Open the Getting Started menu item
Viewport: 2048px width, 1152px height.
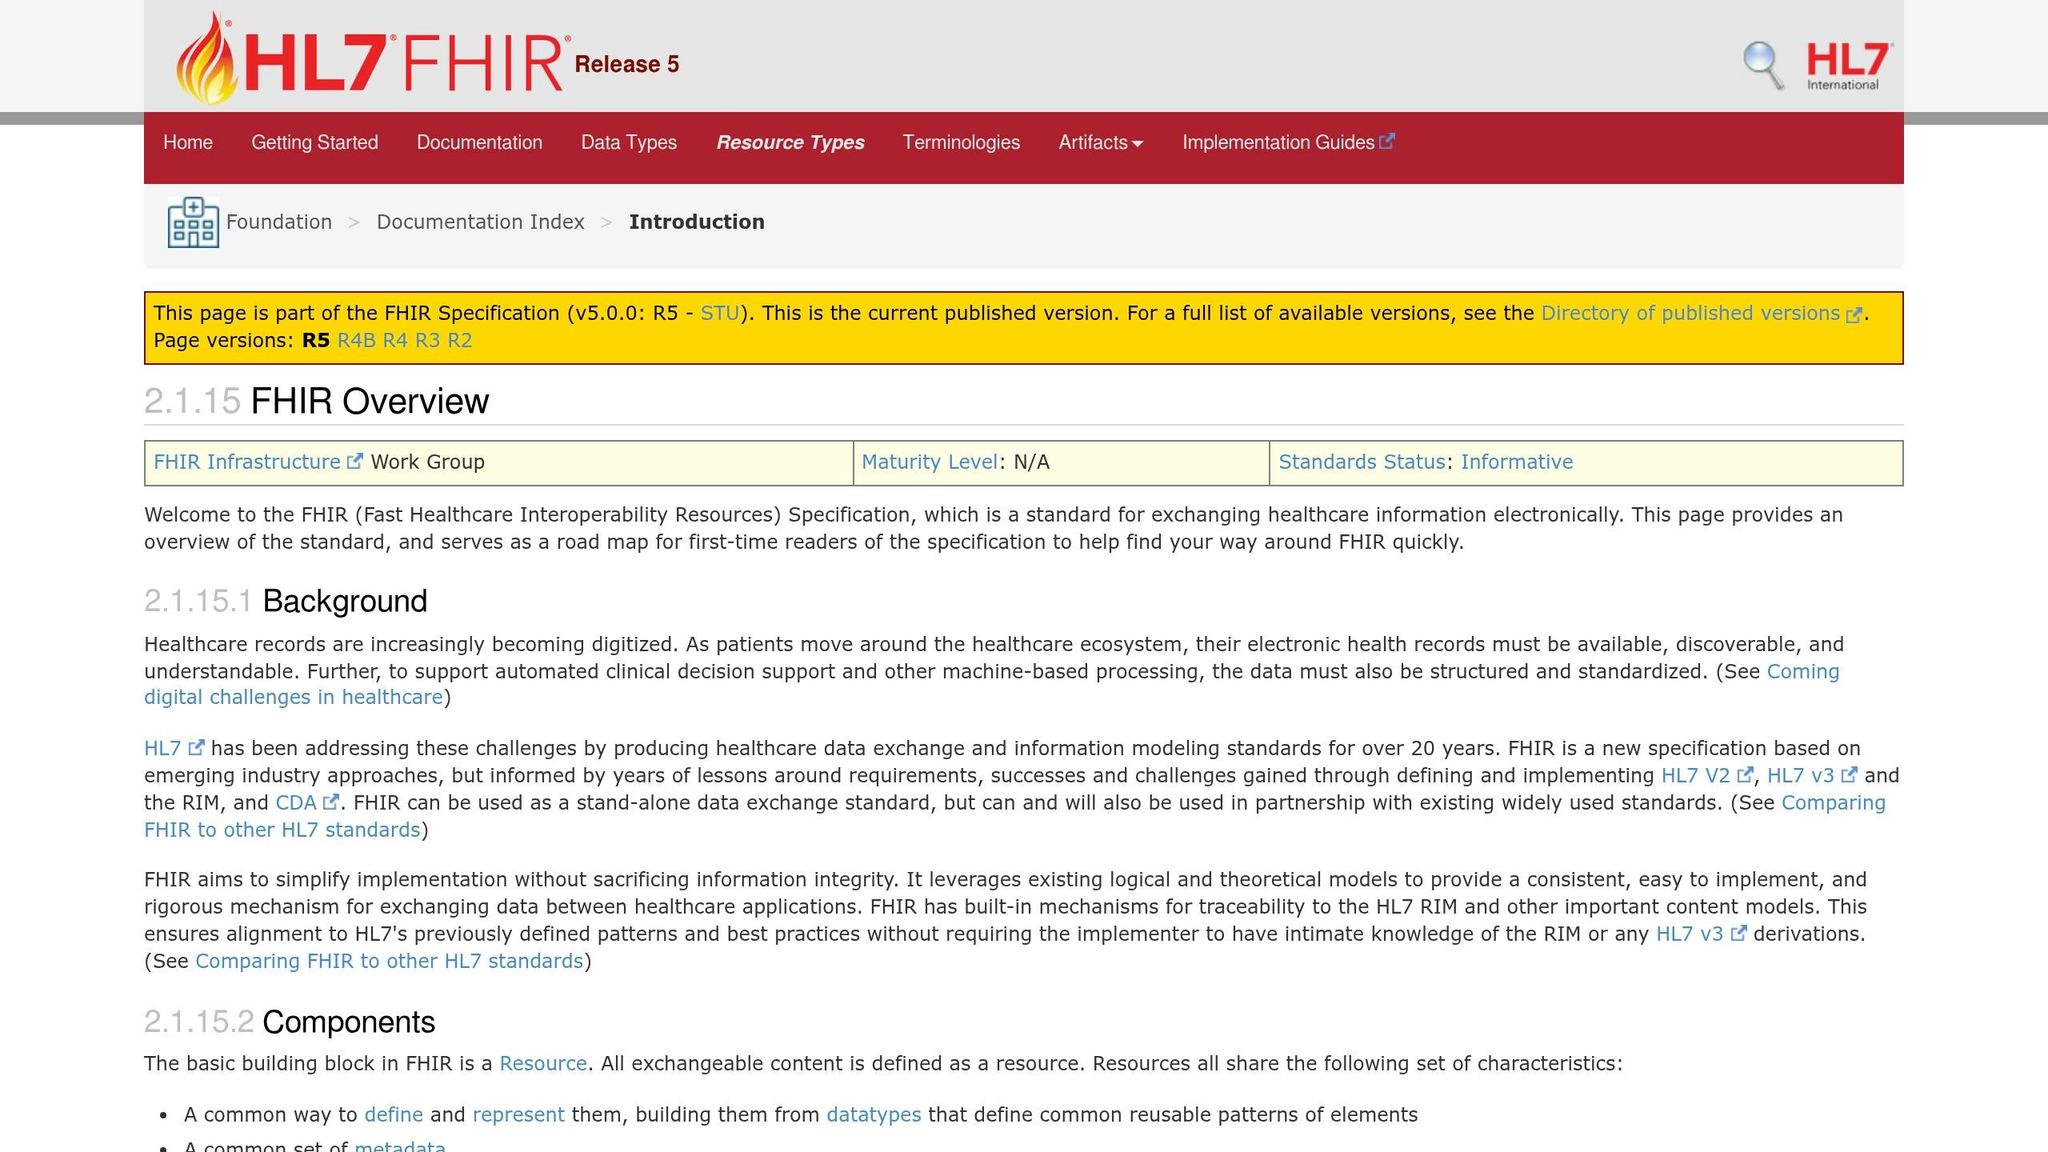click(x=314, y=143)
